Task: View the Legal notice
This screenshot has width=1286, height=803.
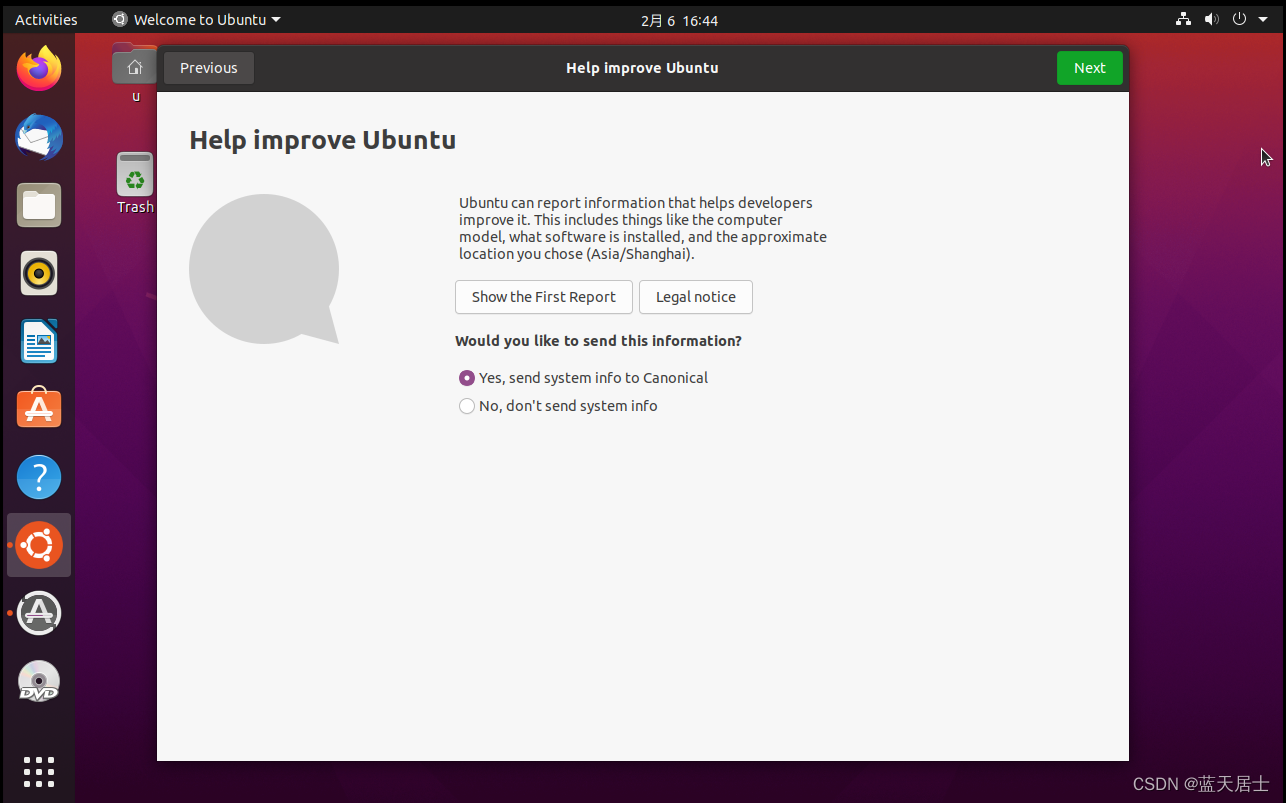Action: pos(695,297)
